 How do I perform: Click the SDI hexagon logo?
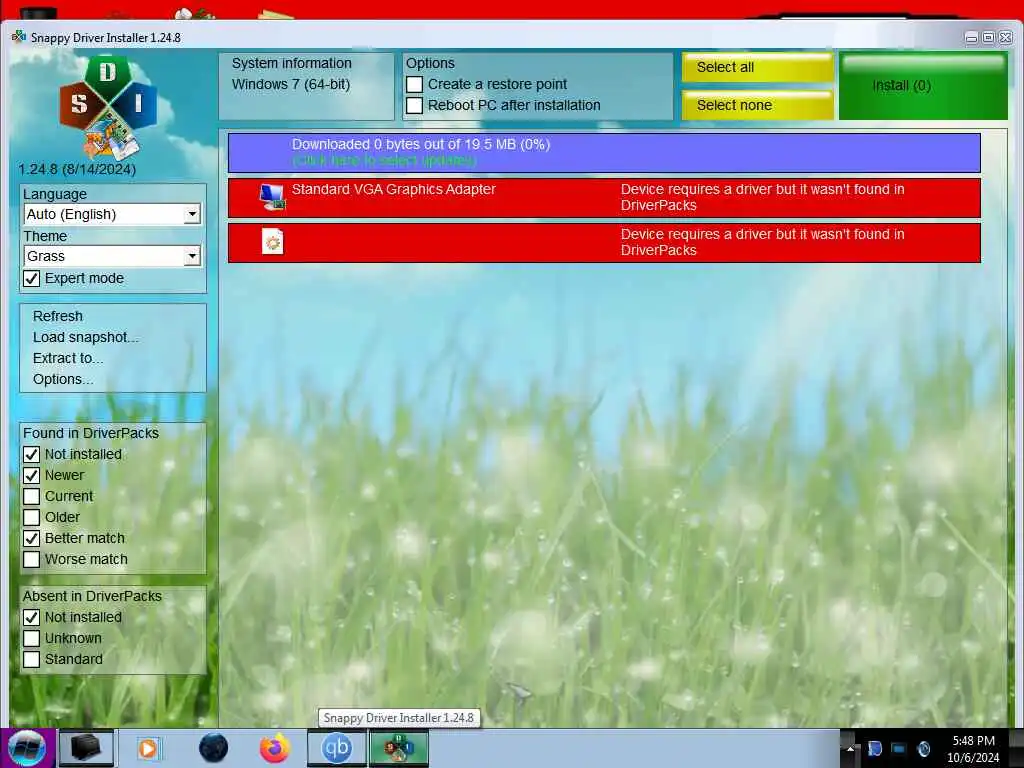tap(108, 107)
